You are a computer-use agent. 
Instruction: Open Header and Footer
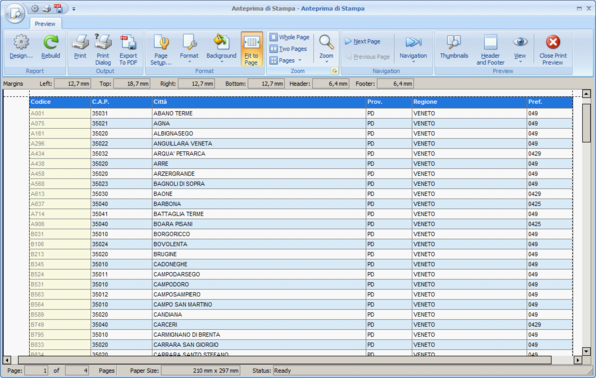490,49
